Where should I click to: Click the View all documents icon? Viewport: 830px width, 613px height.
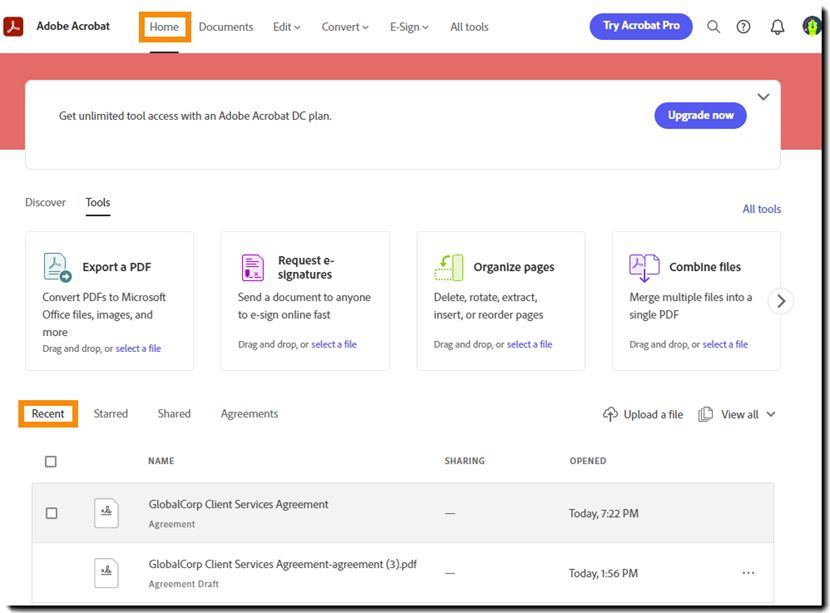705,414
